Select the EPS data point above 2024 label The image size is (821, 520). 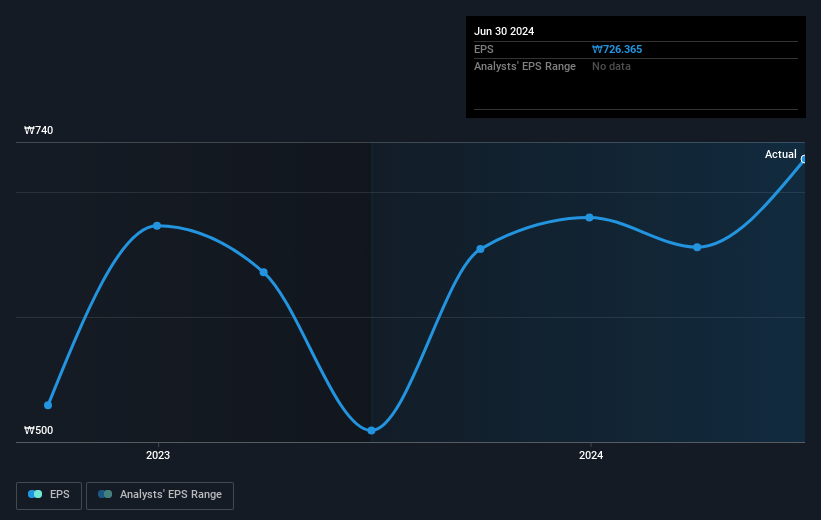coord(590,217)
